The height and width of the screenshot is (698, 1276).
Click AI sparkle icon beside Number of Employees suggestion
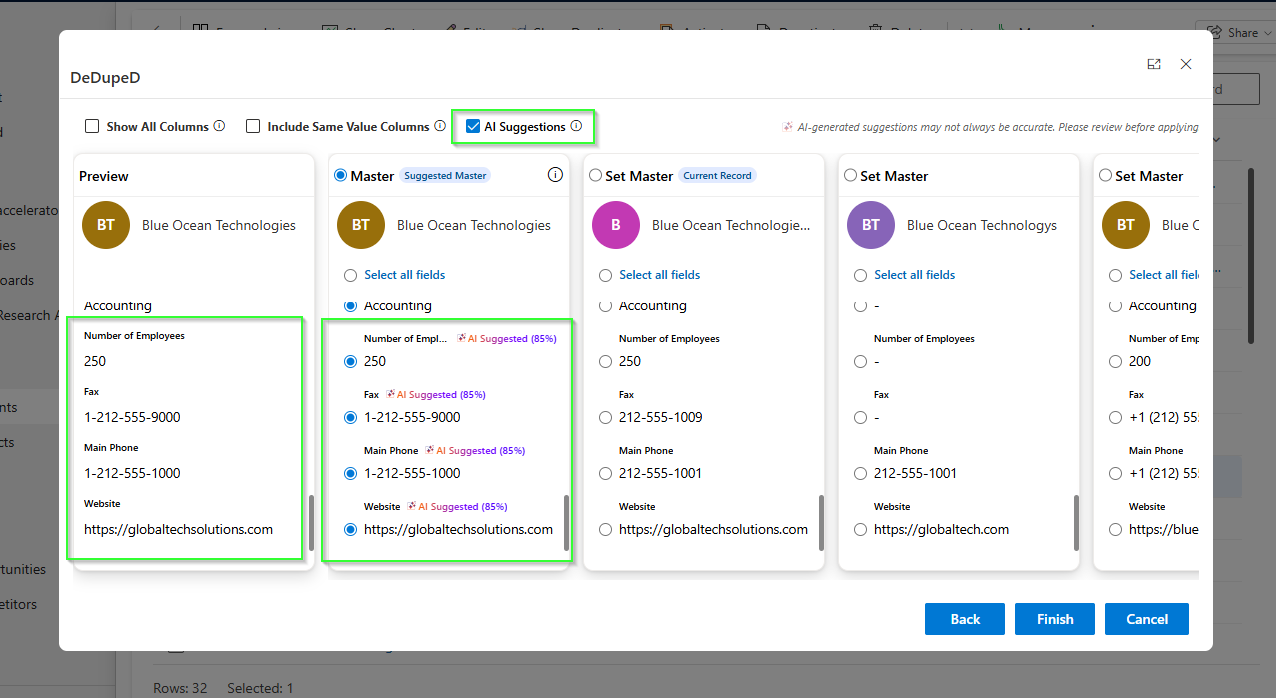[x=462, y=338]
